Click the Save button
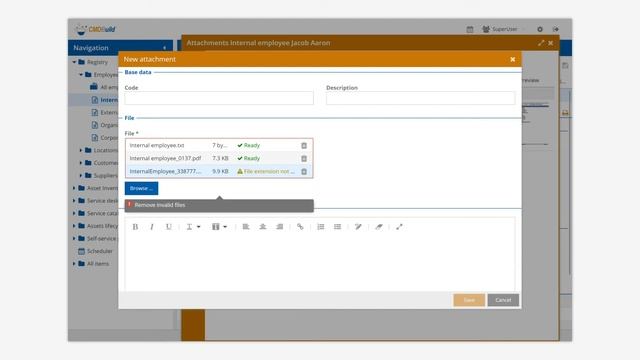This screenshot has width=640, height=360. 469,300
